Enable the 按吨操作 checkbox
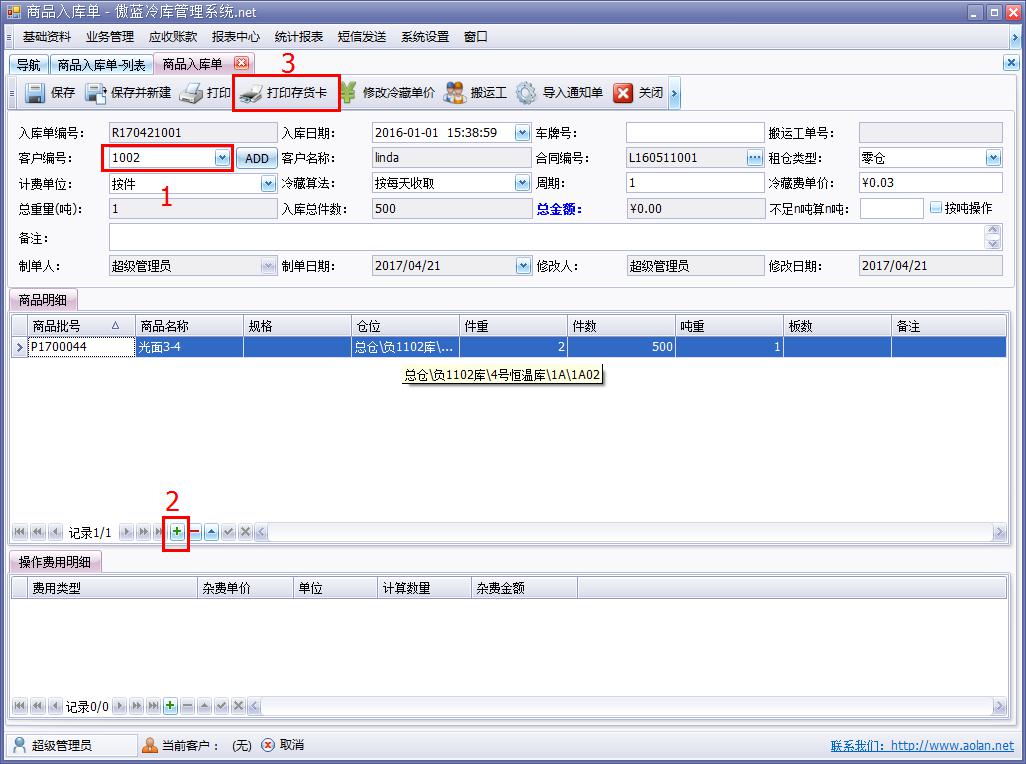The width and height of the screenshot is (1026, 764). pyautogui.click(x=936, y=208)
